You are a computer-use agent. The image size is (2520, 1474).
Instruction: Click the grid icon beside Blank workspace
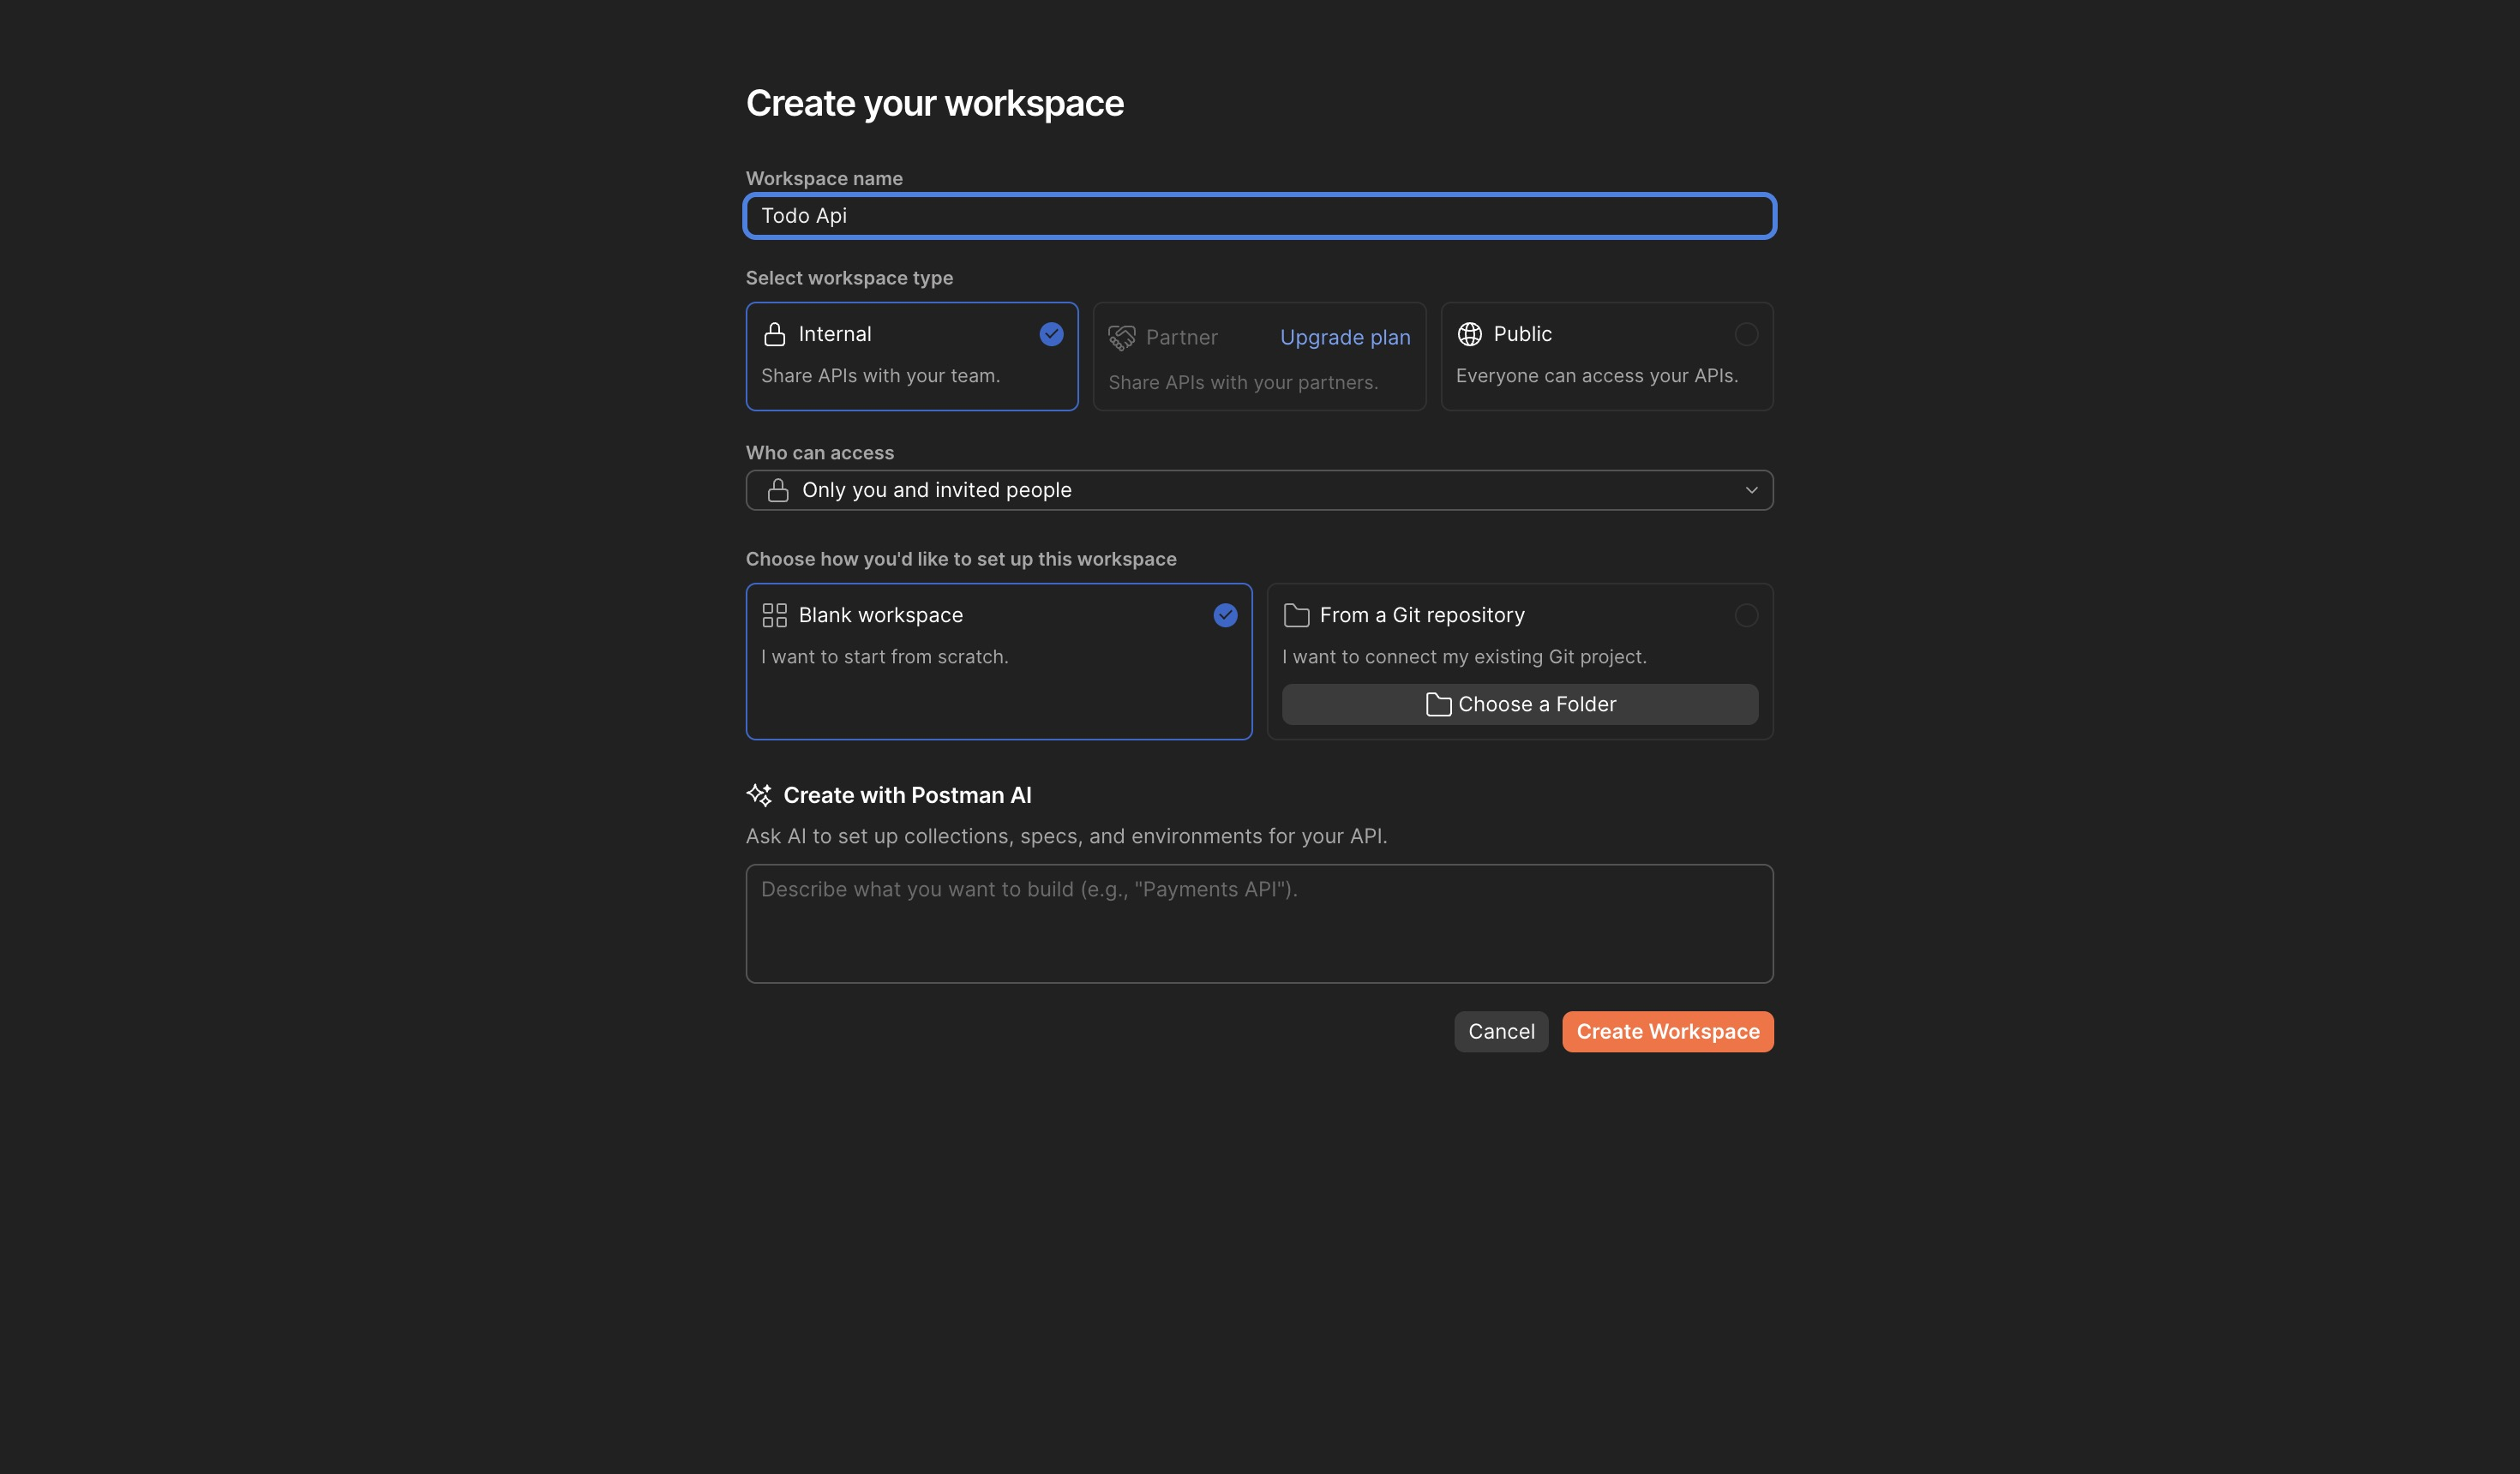click(774, 615)
